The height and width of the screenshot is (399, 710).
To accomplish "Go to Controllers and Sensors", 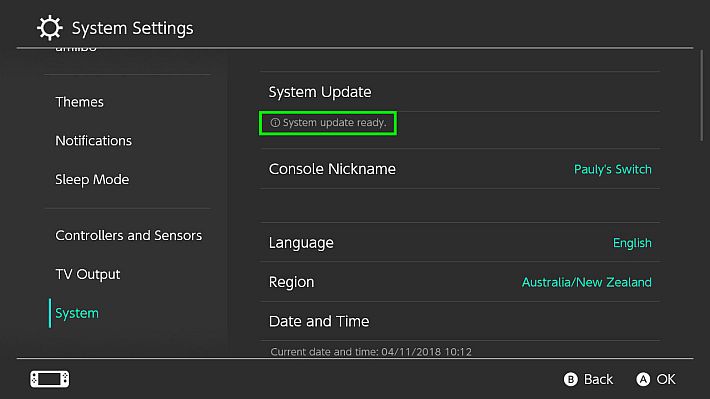I will coord(129,236).
